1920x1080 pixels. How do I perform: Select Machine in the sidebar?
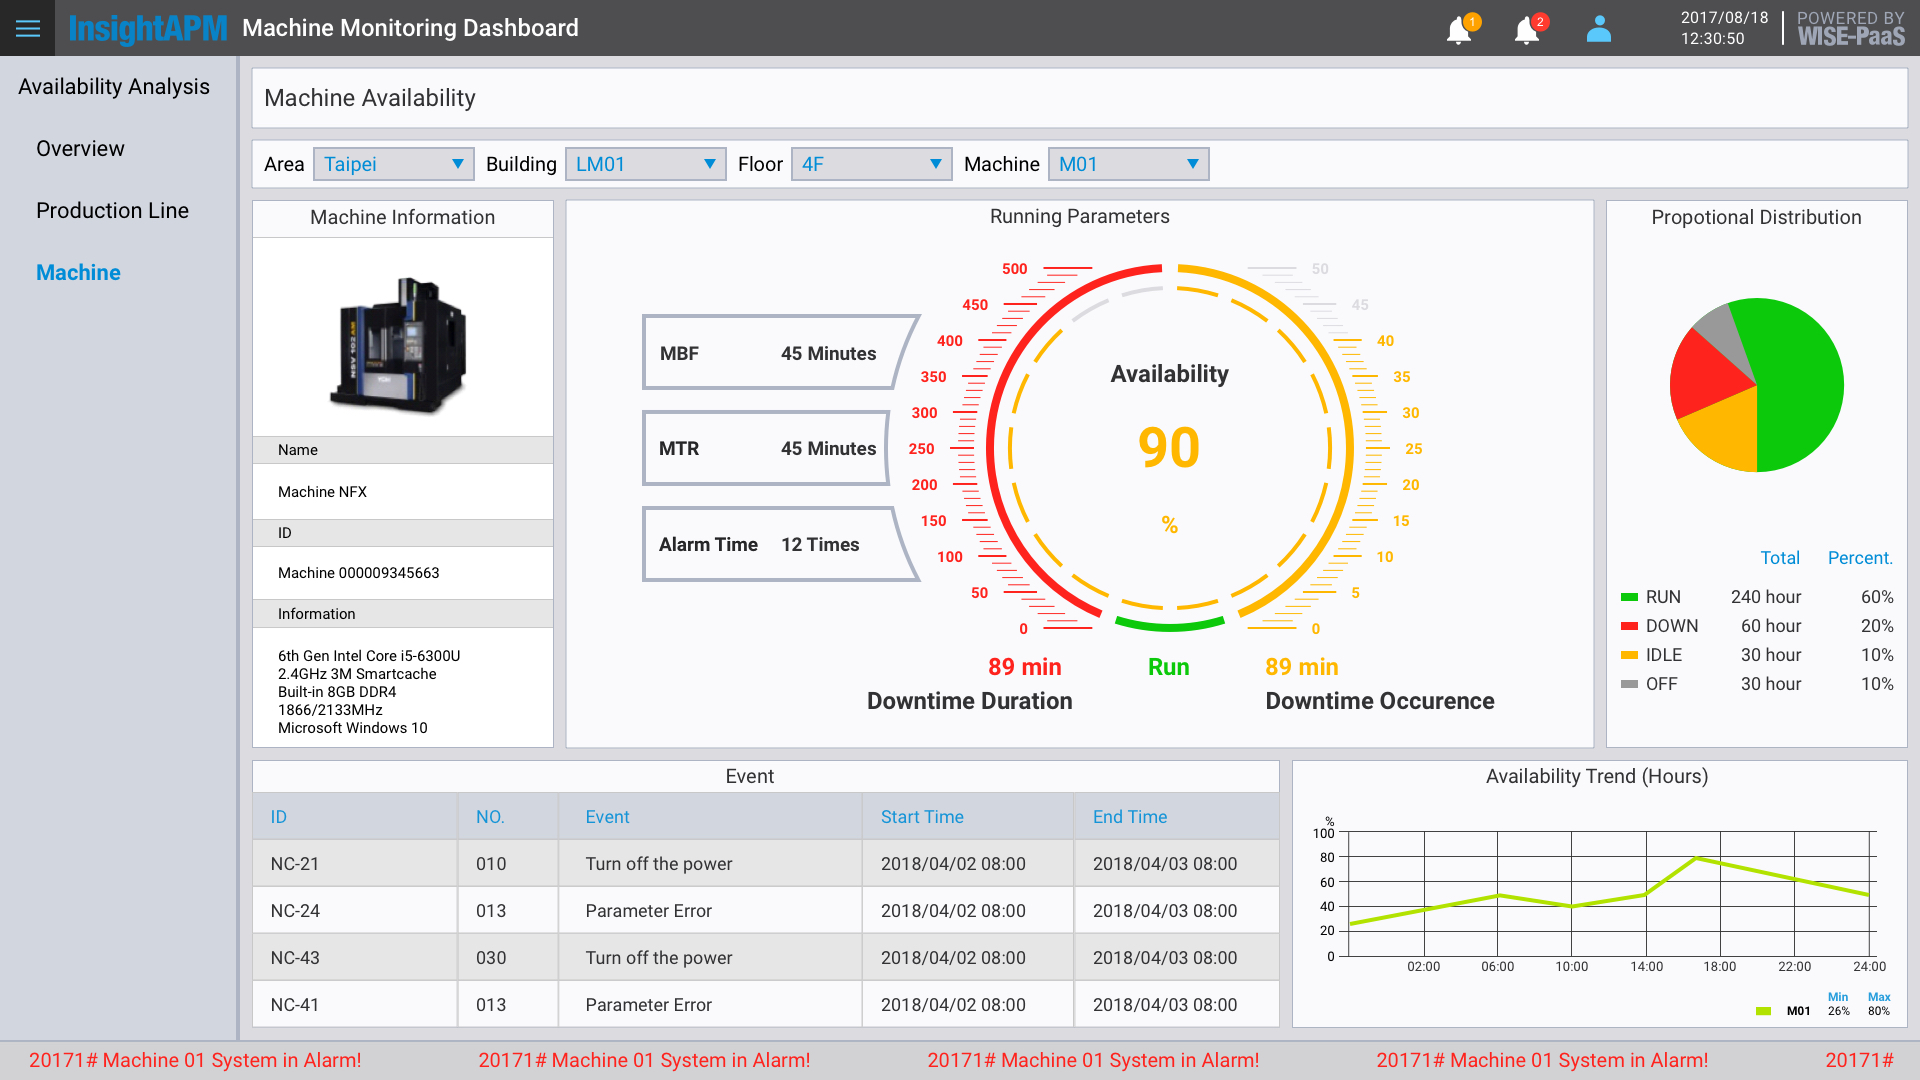[x=78, y=273]
